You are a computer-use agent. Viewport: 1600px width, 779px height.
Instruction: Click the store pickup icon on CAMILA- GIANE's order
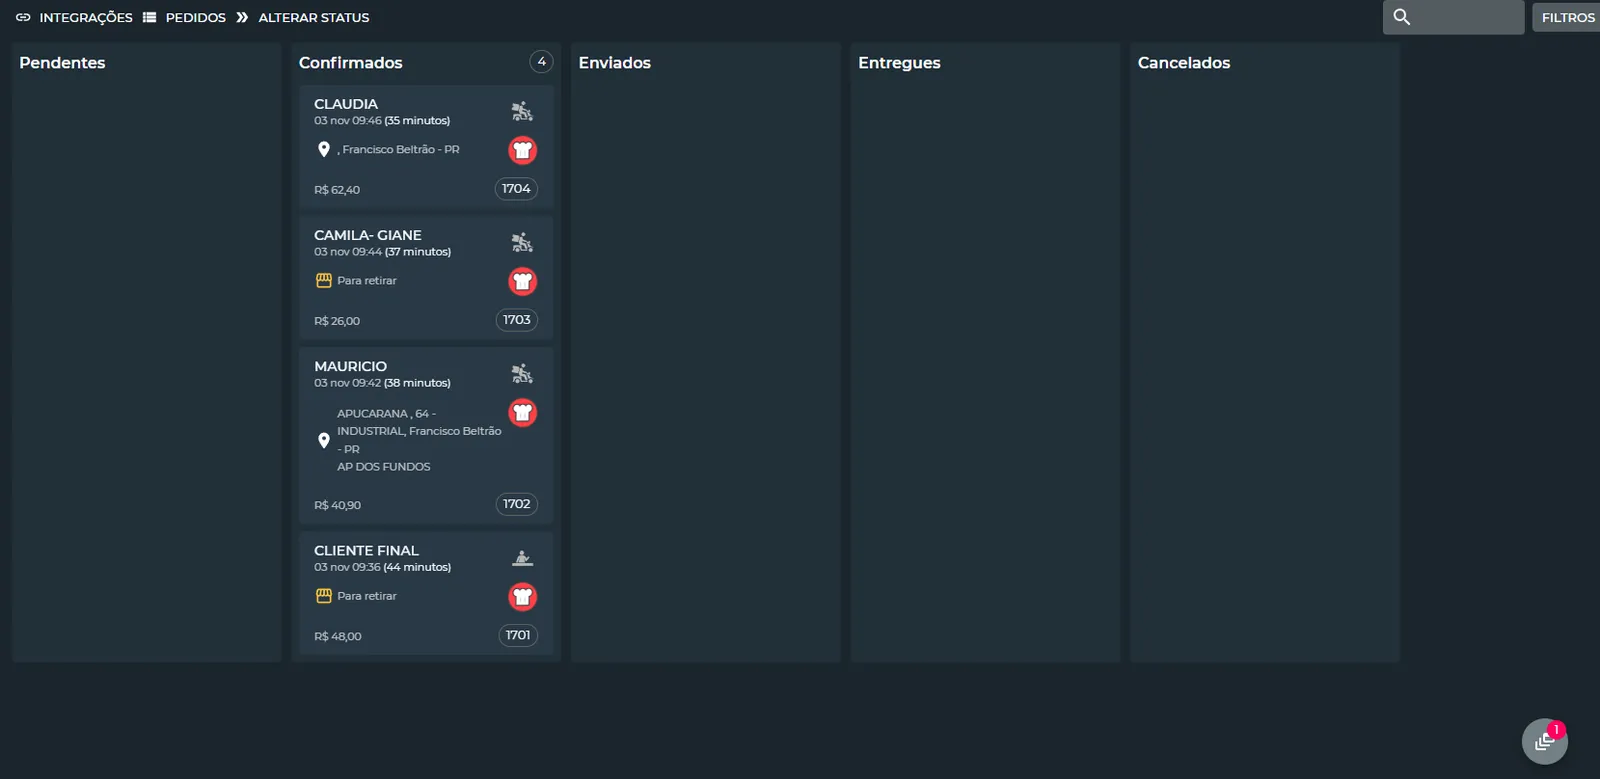coord(324,281)
